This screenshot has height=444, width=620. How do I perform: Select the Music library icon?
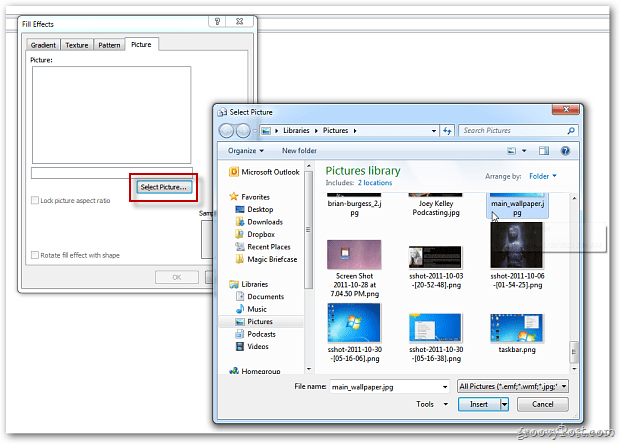pyautogui.click(x=240, y=309)
